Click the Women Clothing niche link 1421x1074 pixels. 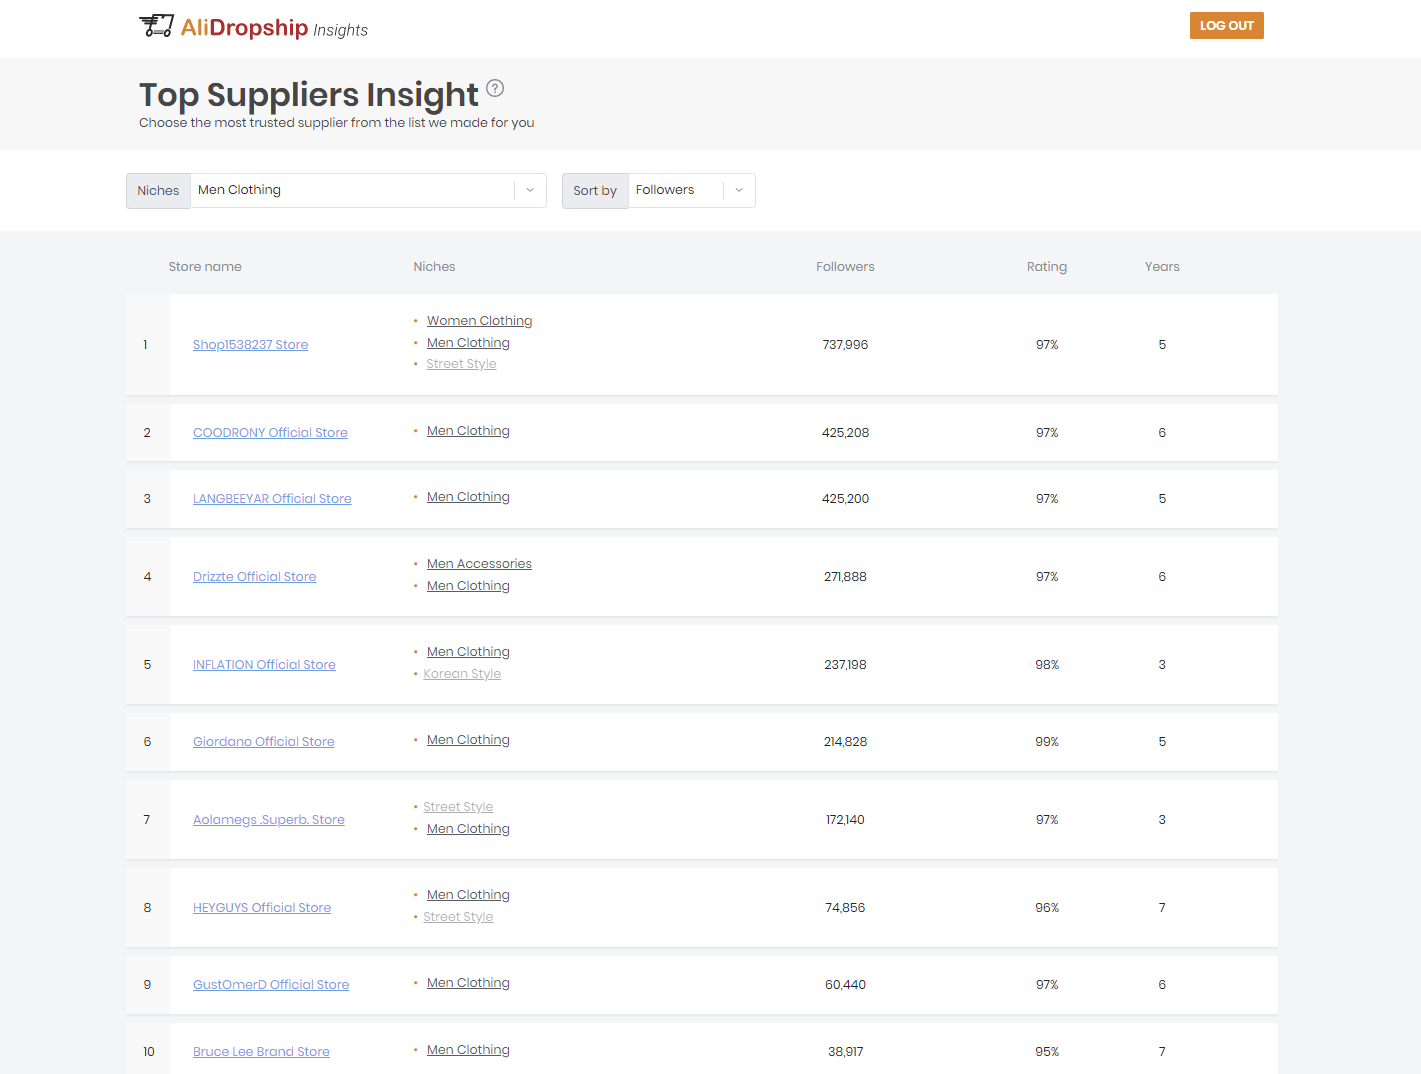479,321
